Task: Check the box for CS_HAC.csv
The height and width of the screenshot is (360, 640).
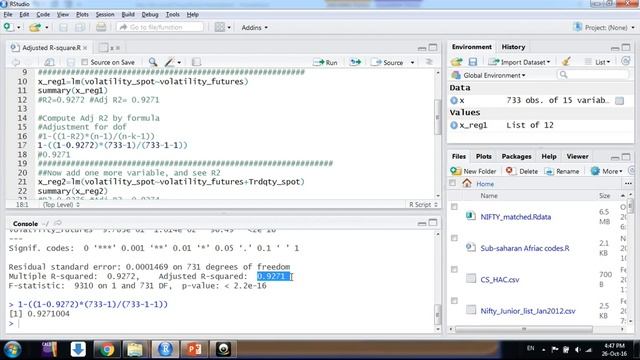Action: coord(454,269)
